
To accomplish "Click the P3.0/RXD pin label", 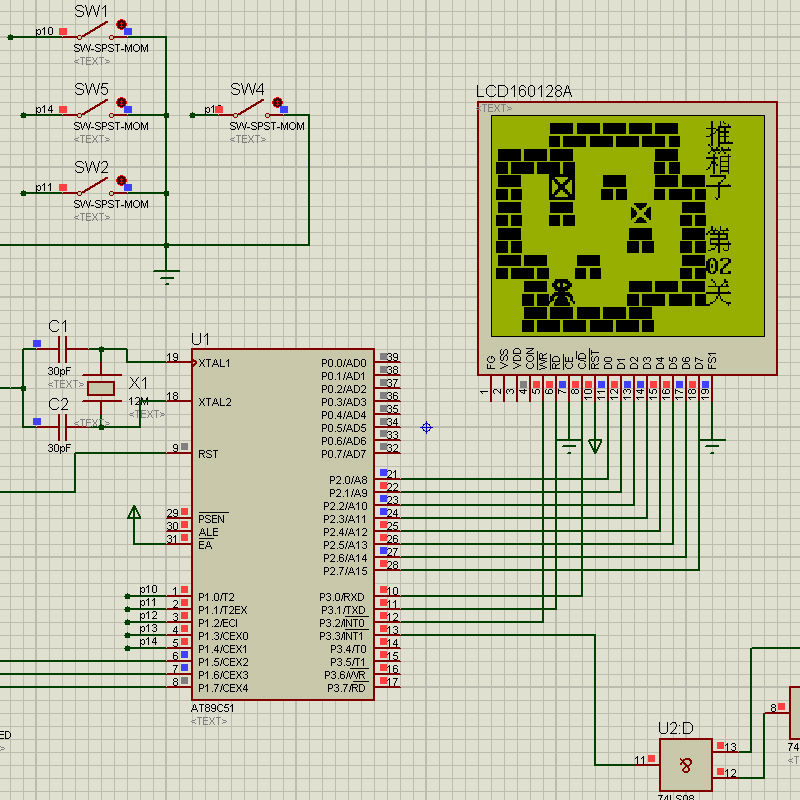I will [342, 597].
